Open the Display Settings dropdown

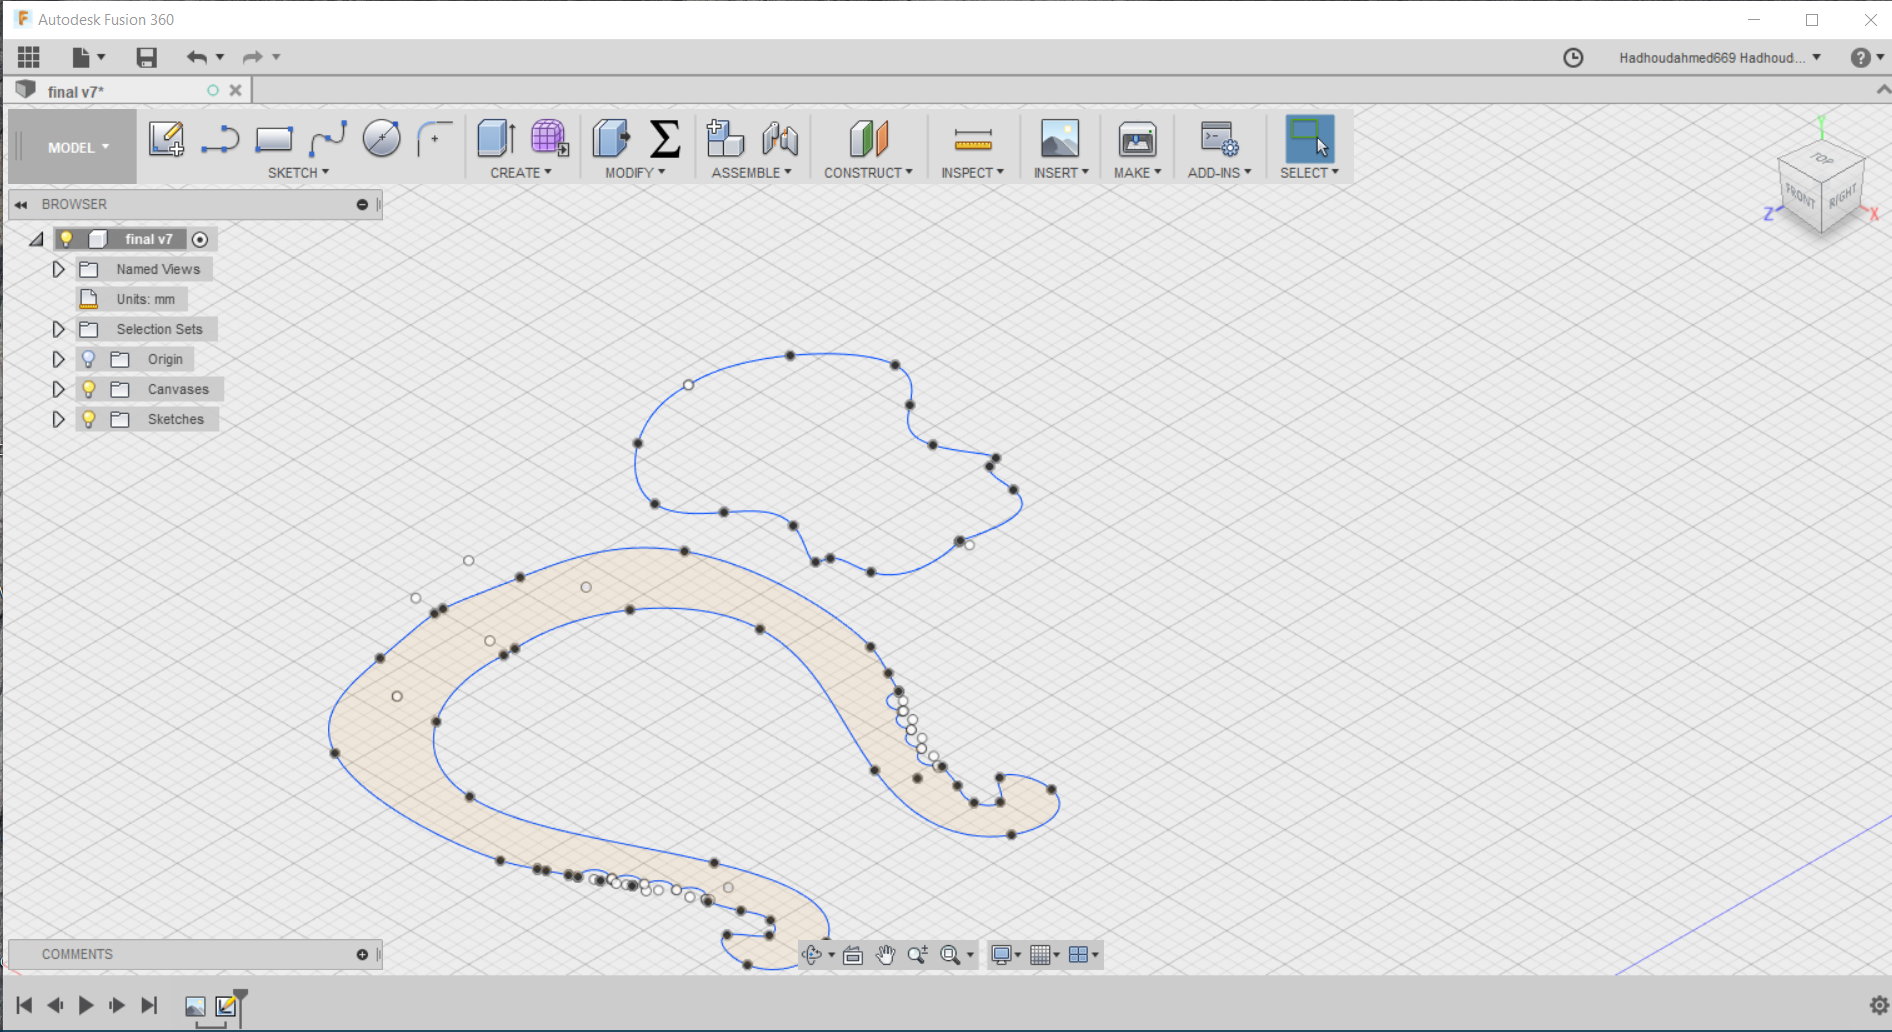(x=1006, y=955)
